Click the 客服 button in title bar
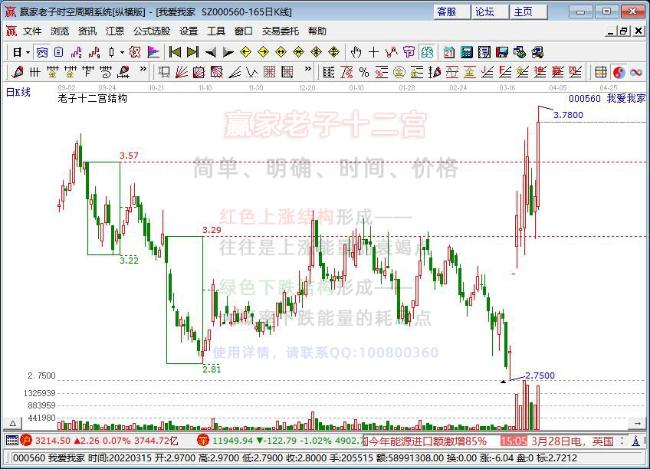Screen dimensions: 650x469 [x=451, y=11]
